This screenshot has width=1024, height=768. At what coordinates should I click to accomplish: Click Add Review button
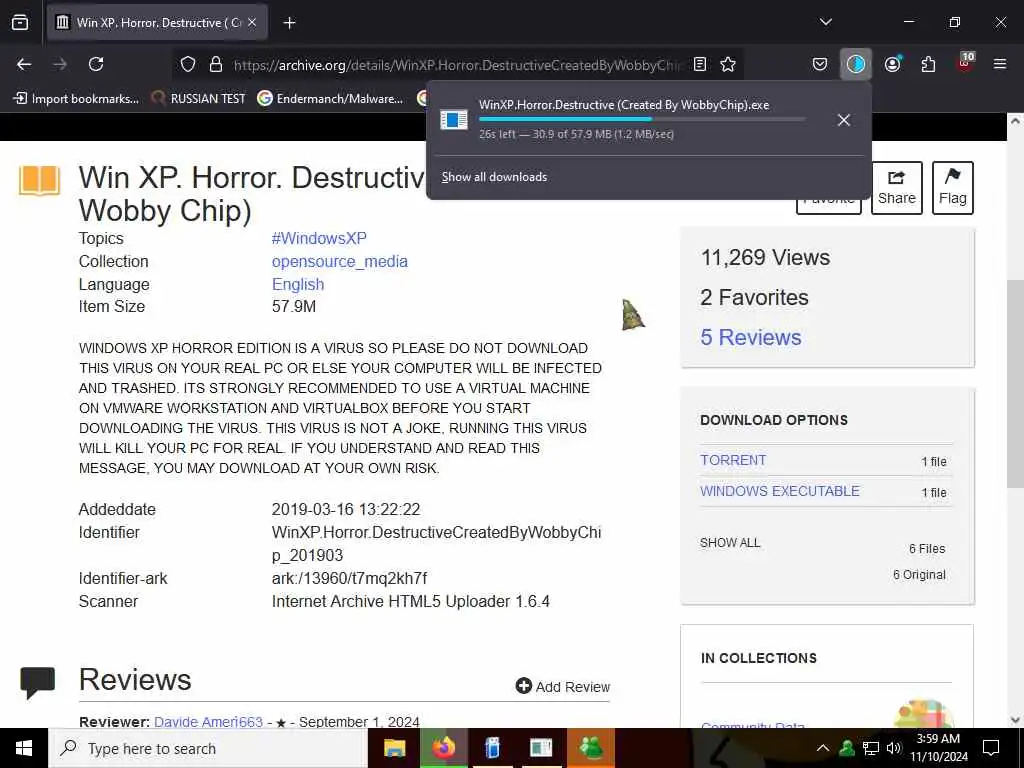coord(562,686)
